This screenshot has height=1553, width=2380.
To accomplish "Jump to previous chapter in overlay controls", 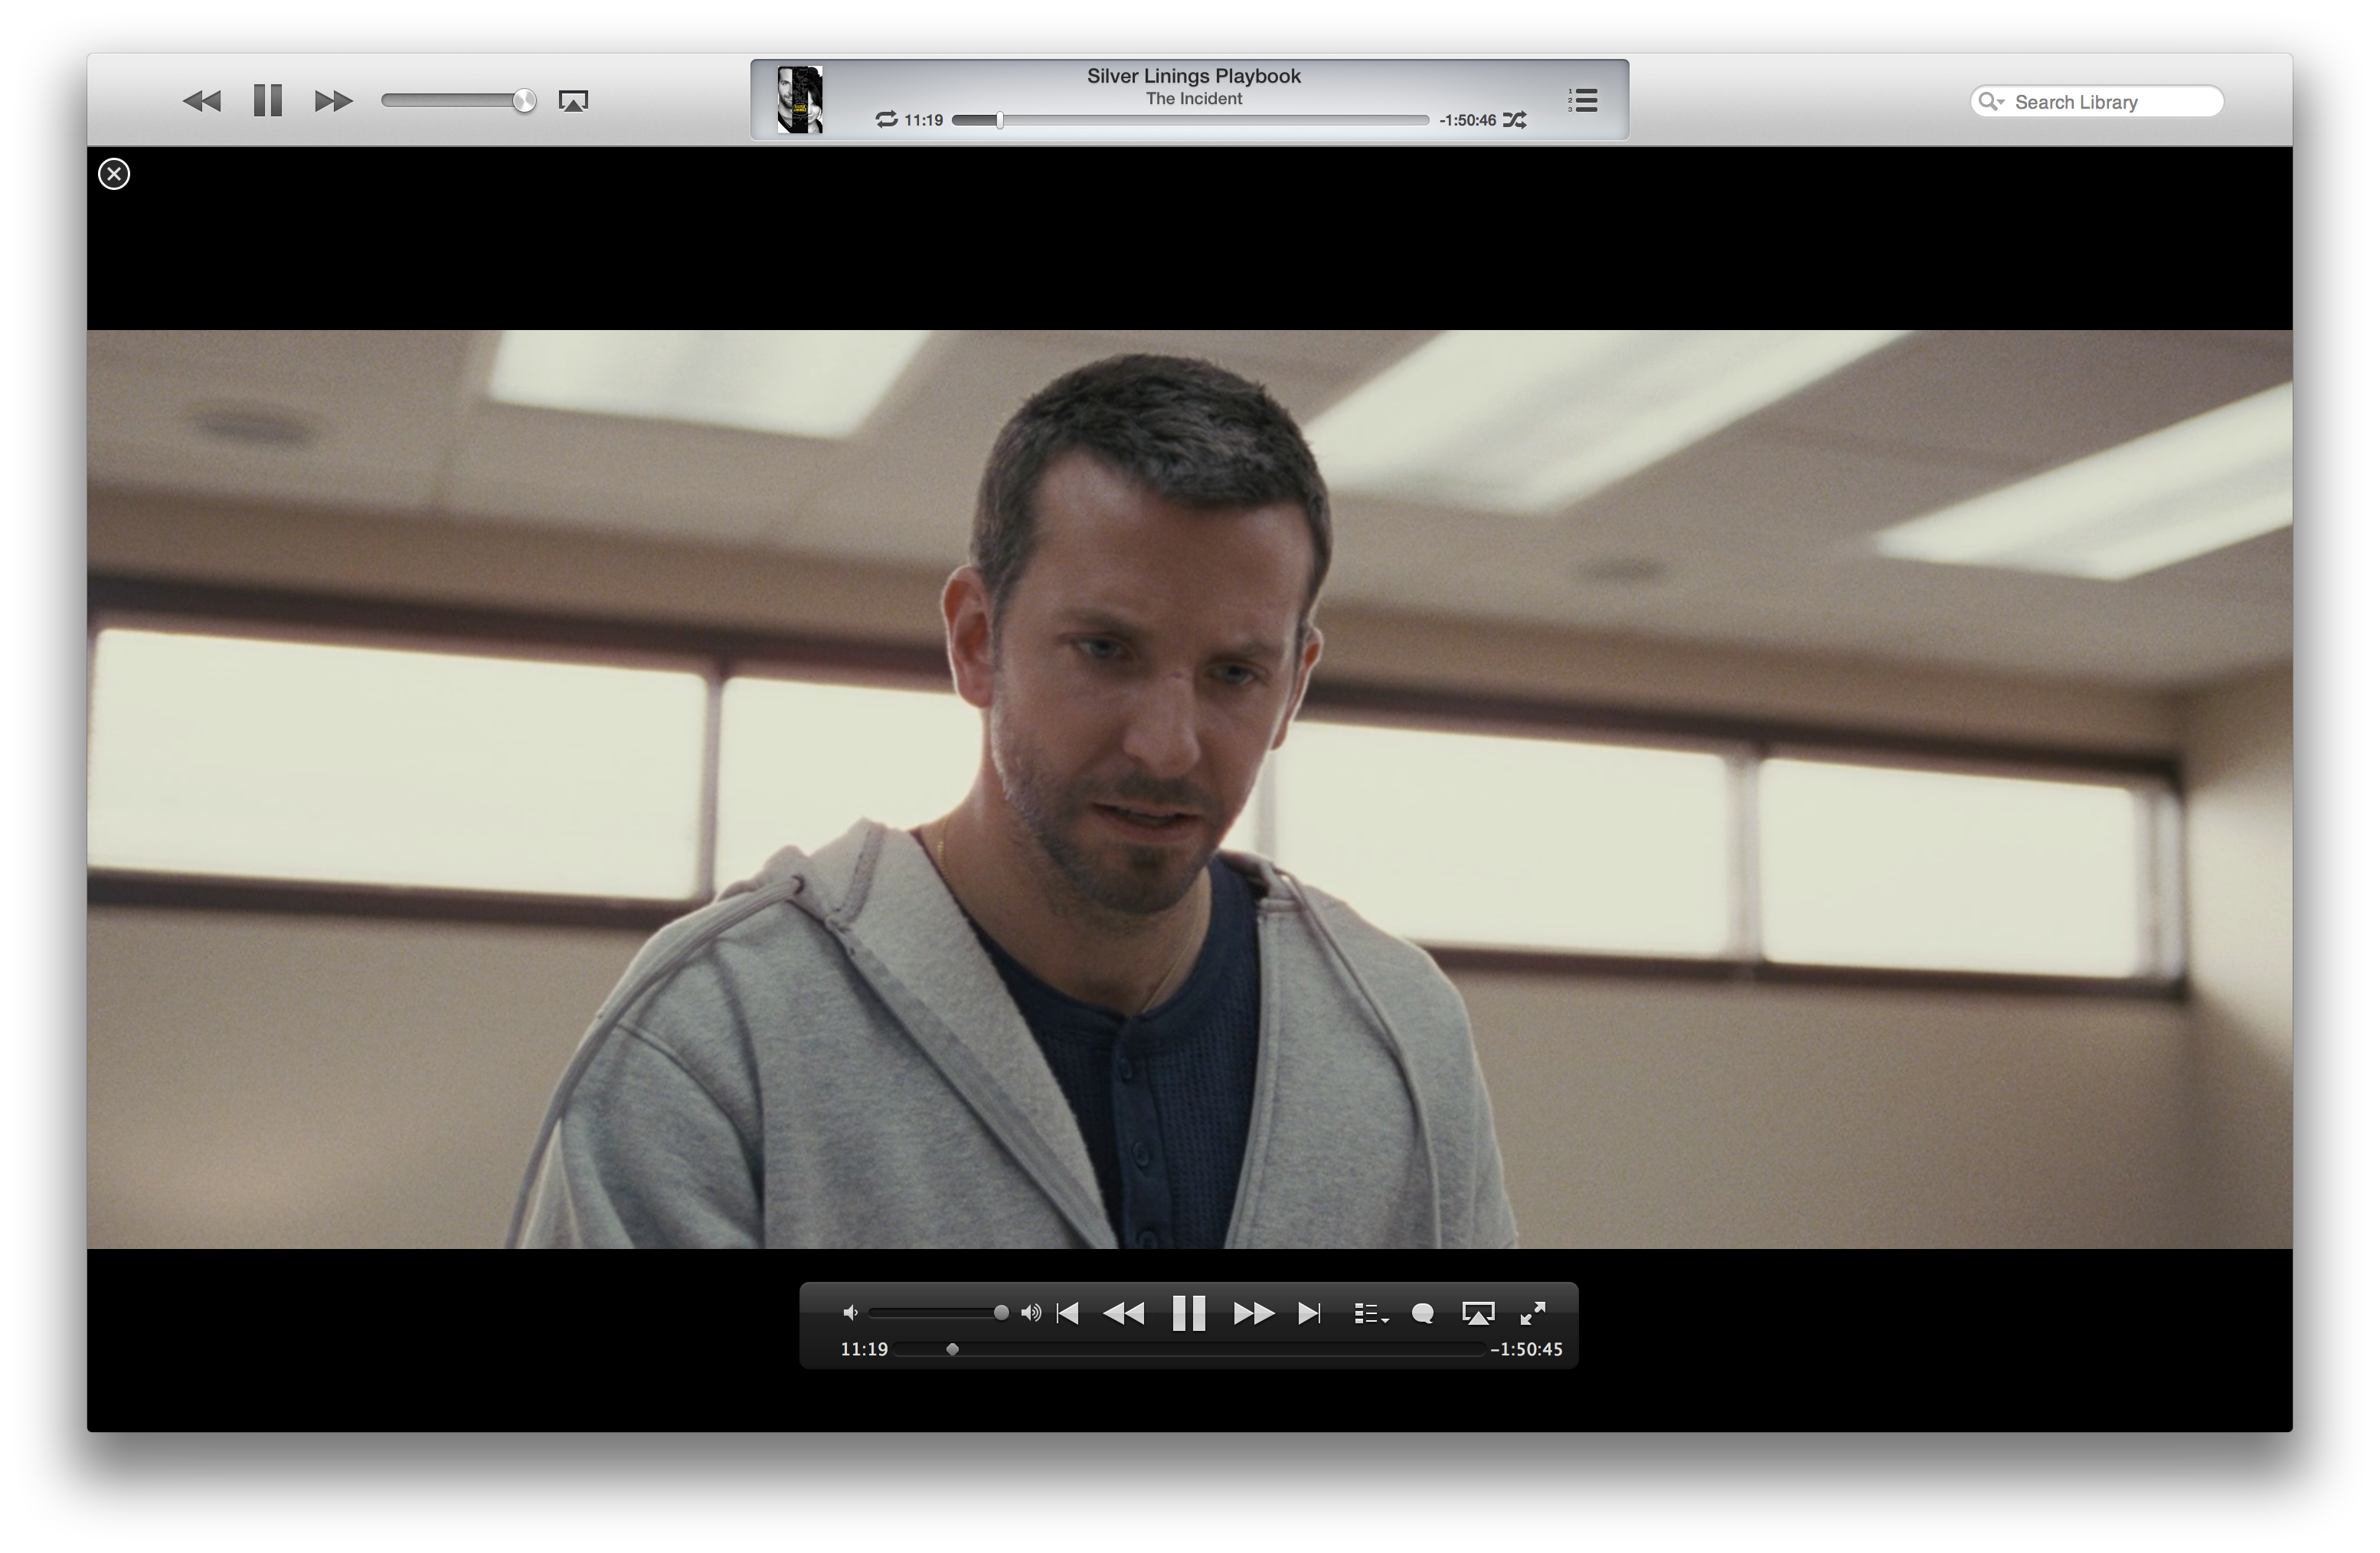I will (1067, 1313).
